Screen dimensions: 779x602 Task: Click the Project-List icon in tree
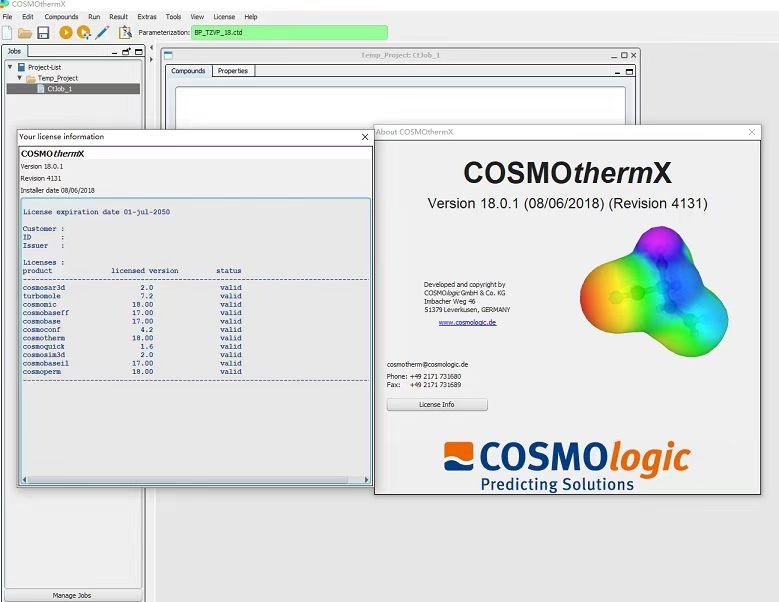click(21, 67)
